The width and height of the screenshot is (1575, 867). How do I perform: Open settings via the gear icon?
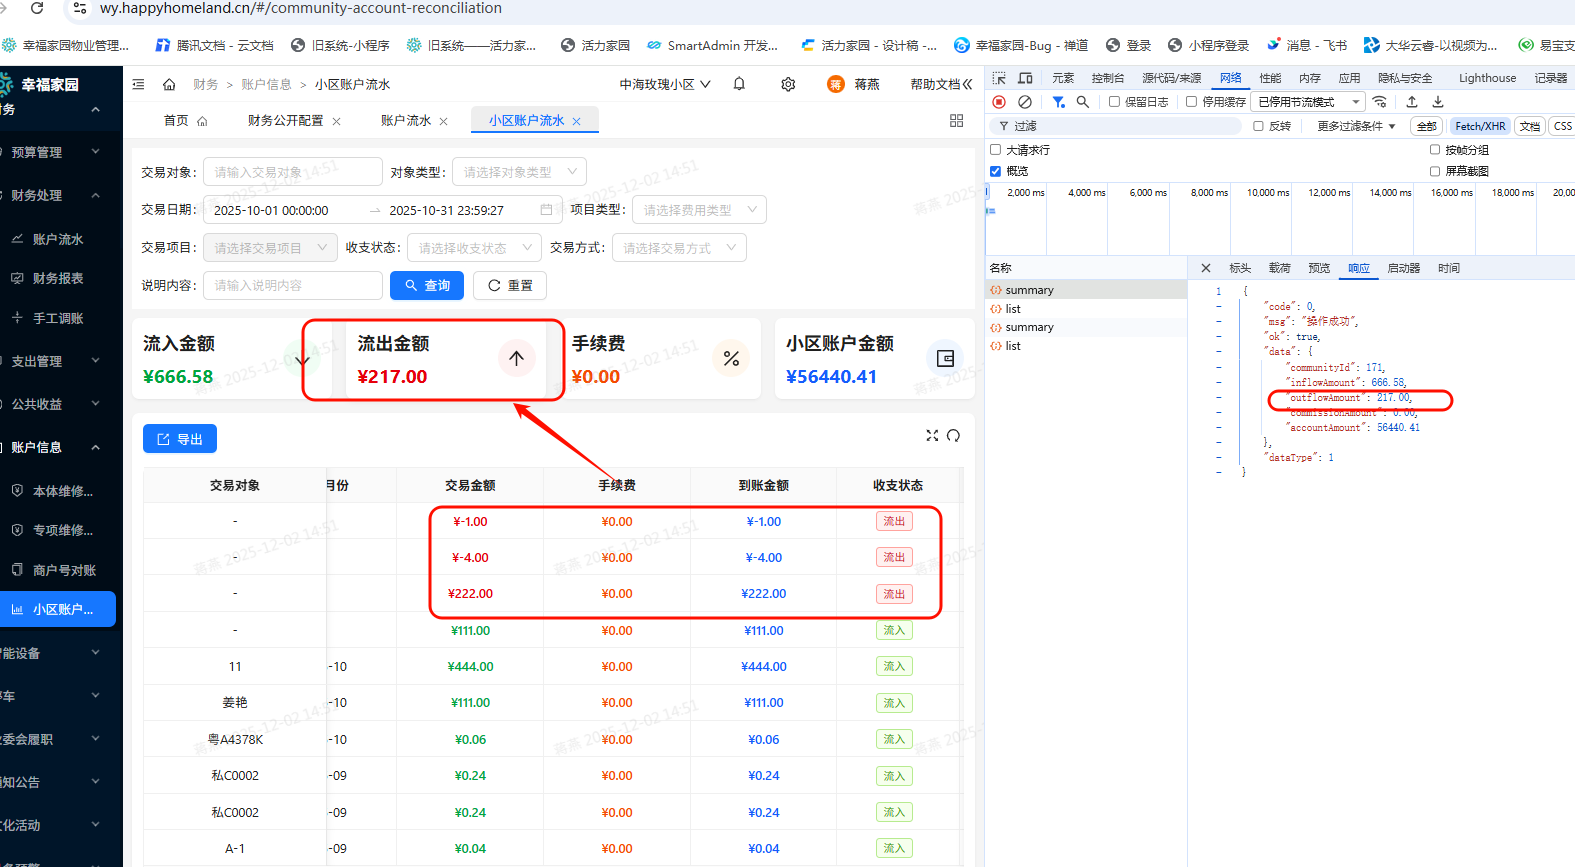coord(788,84)
